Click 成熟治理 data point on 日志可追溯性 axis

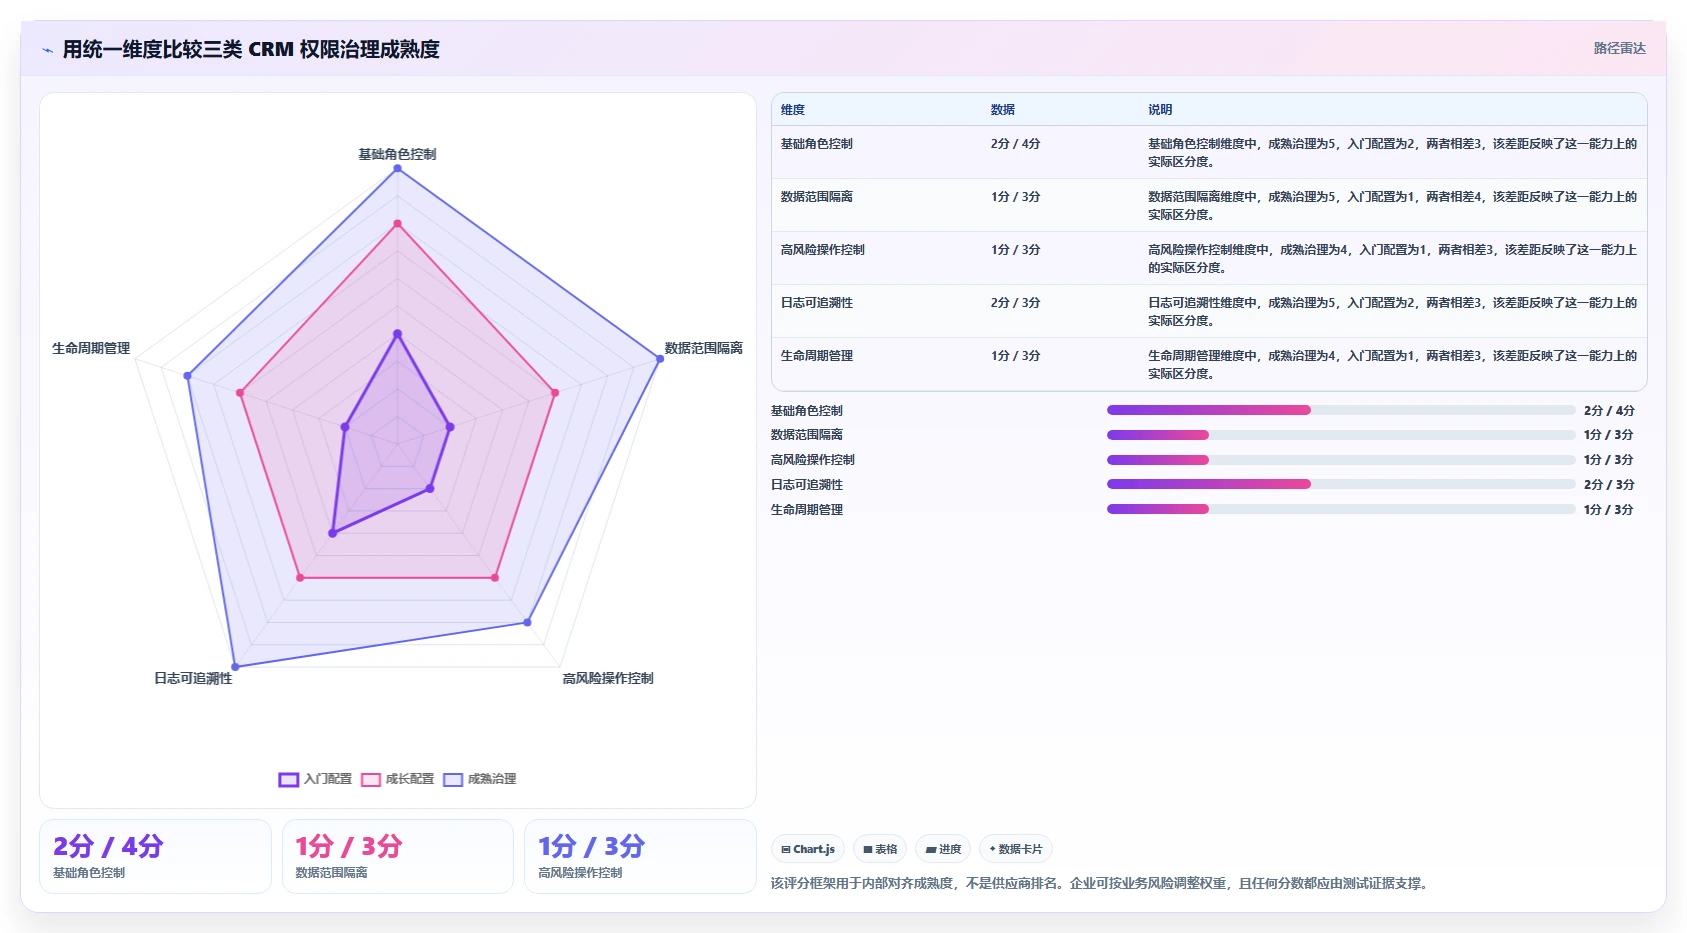point(235,666)
